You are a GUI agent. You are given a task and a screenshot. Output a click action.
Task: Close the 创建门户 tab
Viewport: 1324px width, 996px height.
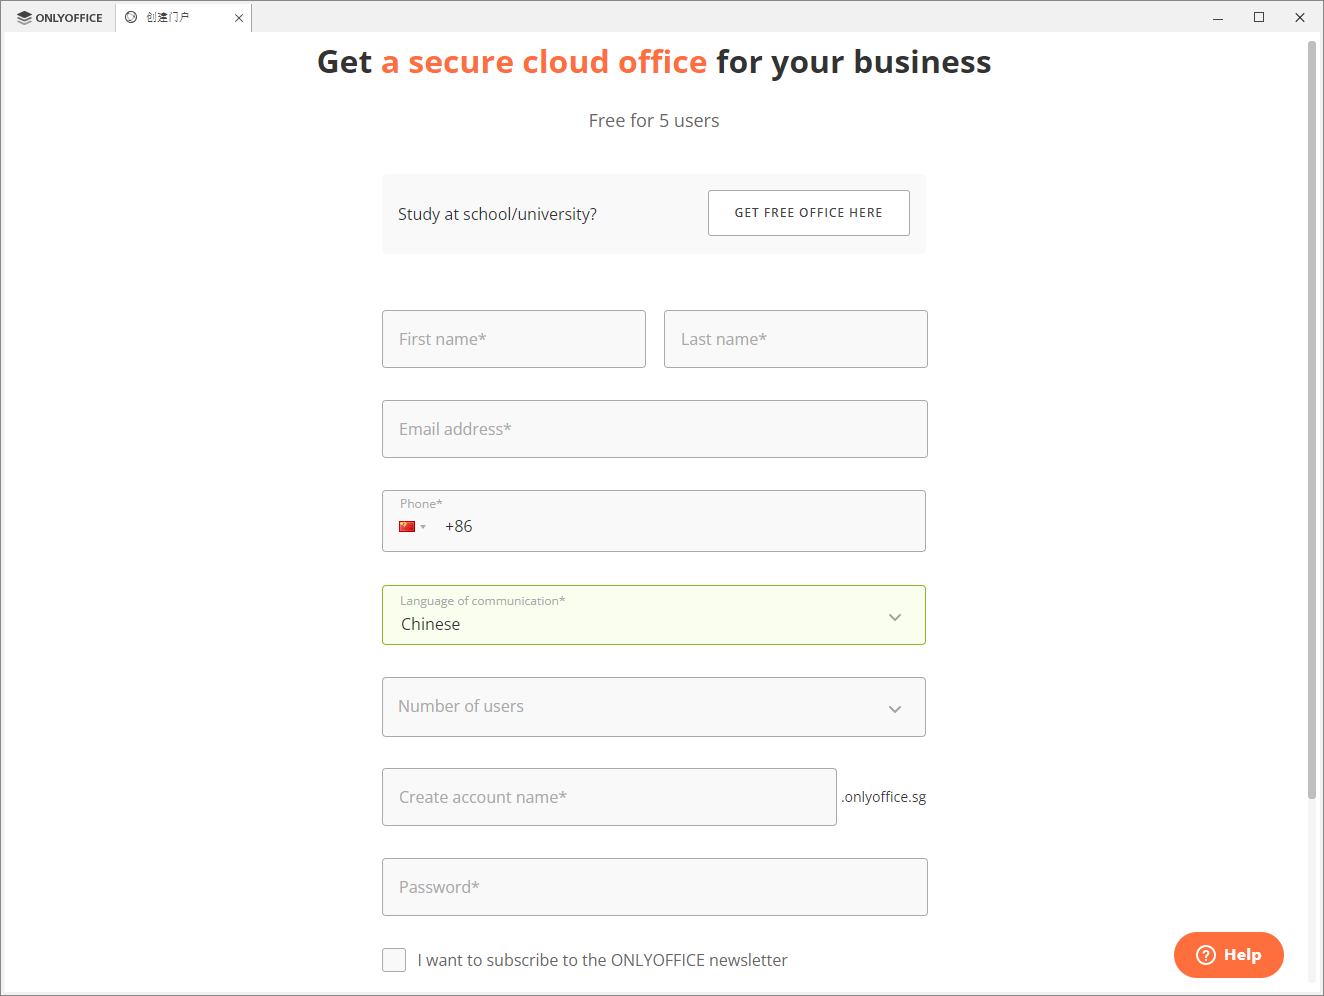coord(239,18)
